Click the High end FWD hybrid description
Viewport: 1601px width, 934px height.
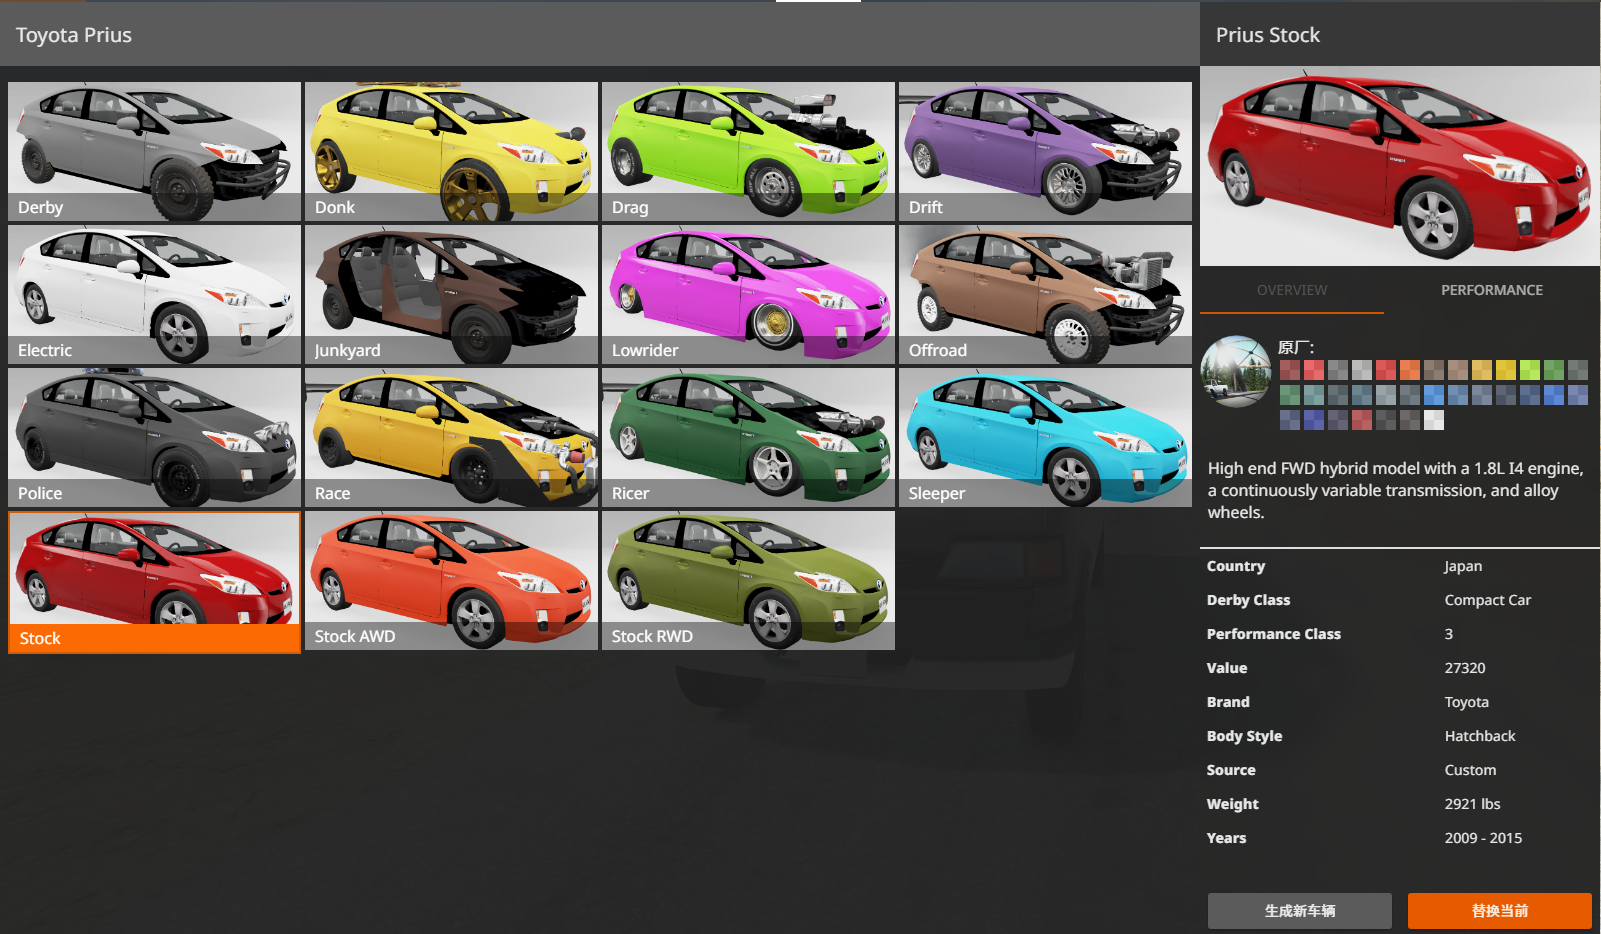coord(1396,490)
